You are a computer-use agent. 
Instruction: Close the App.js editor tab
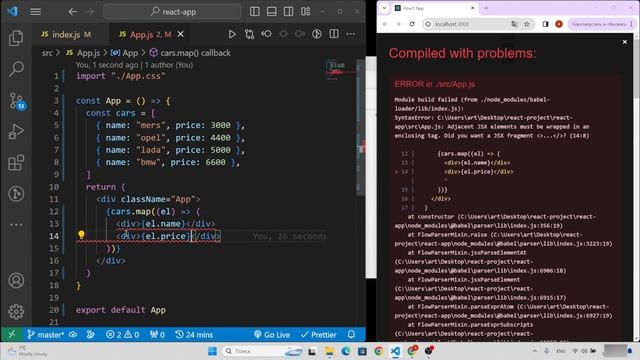point(180,34)
